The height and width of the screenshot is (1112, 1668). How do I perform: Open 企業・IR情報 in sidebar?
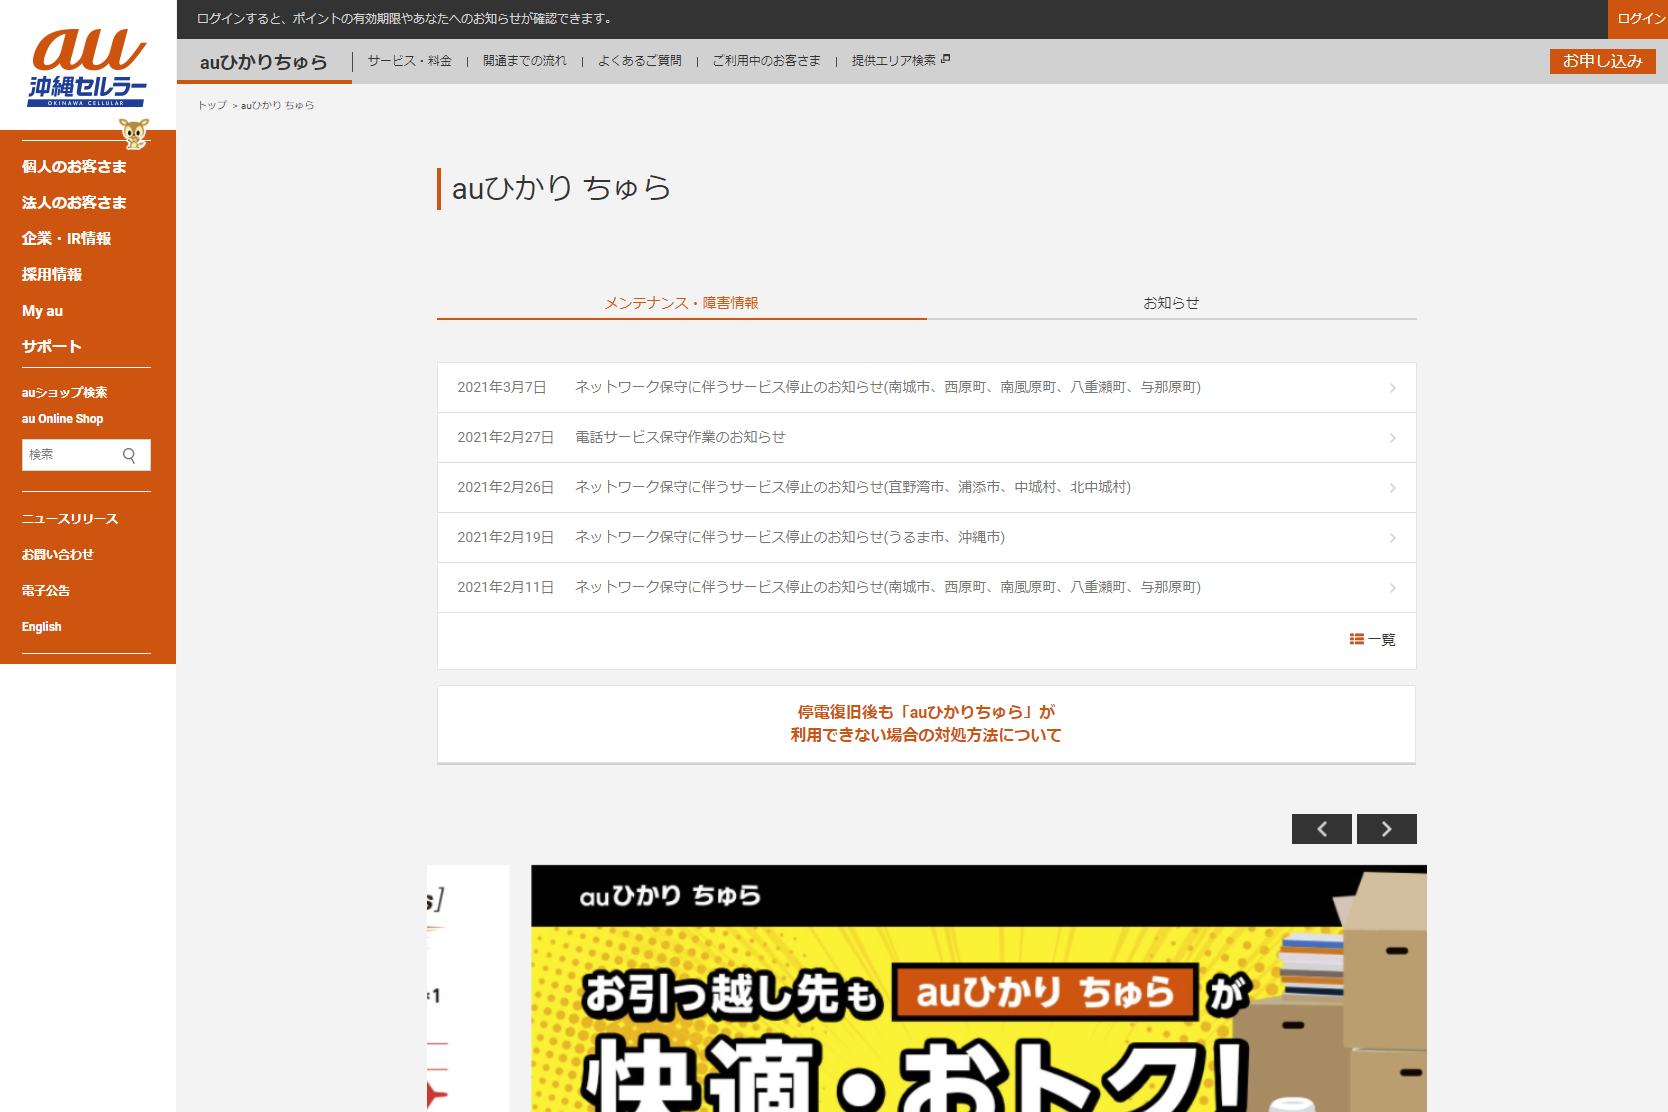pos(66,238)
